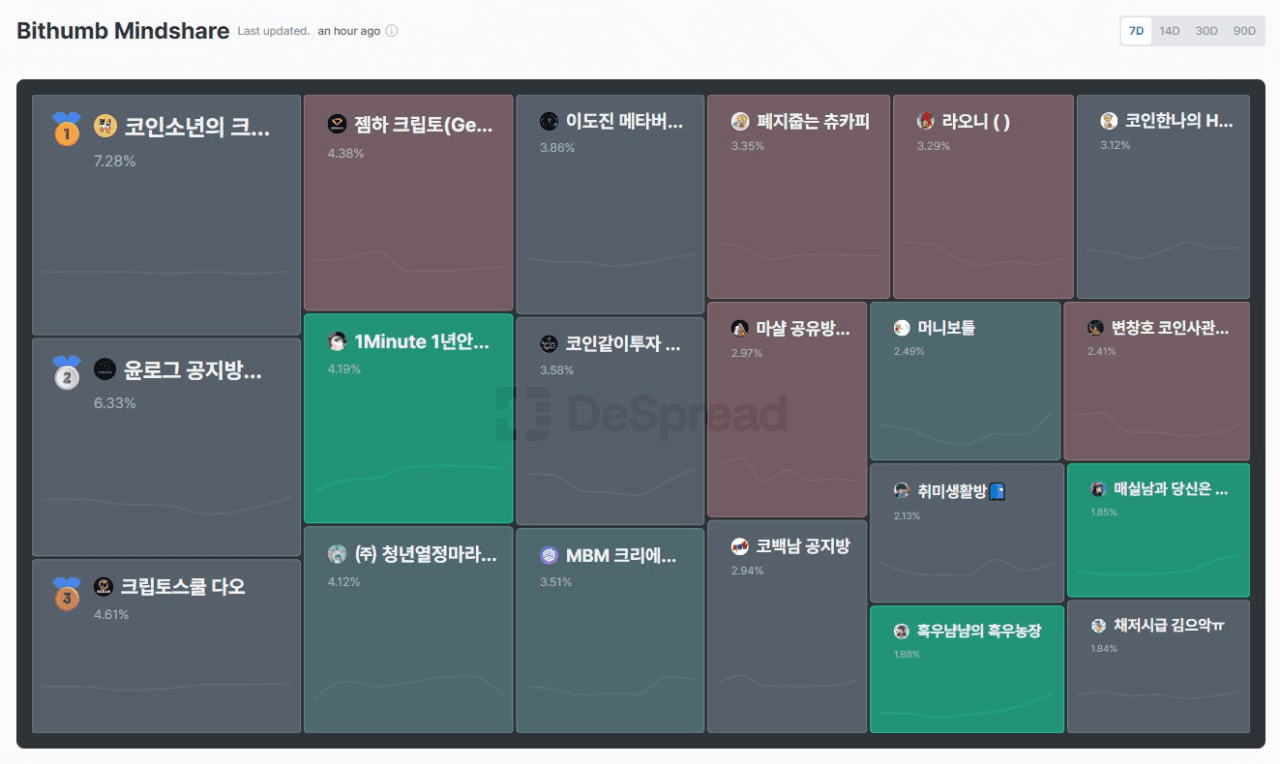Select the 4.19% mindshare value
1280x764 pixels.
pos(344,369)
